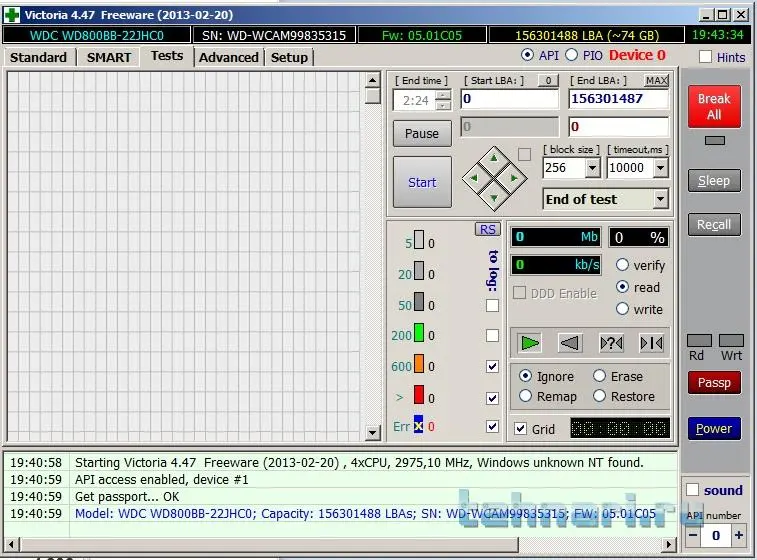Switch to the Standard tab
This screenshot has width=757, height=560.
39,57
